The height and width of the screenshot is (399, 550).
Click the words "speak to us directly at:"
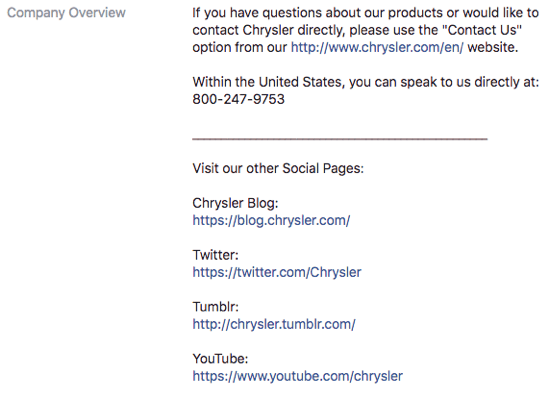pyautogui.click(x=470, y=82)
